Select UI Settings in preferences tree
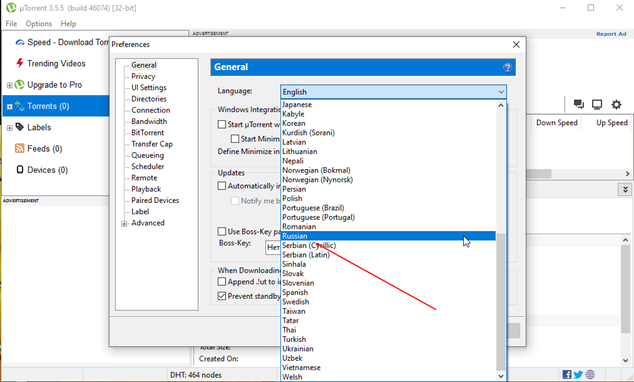 149,88
